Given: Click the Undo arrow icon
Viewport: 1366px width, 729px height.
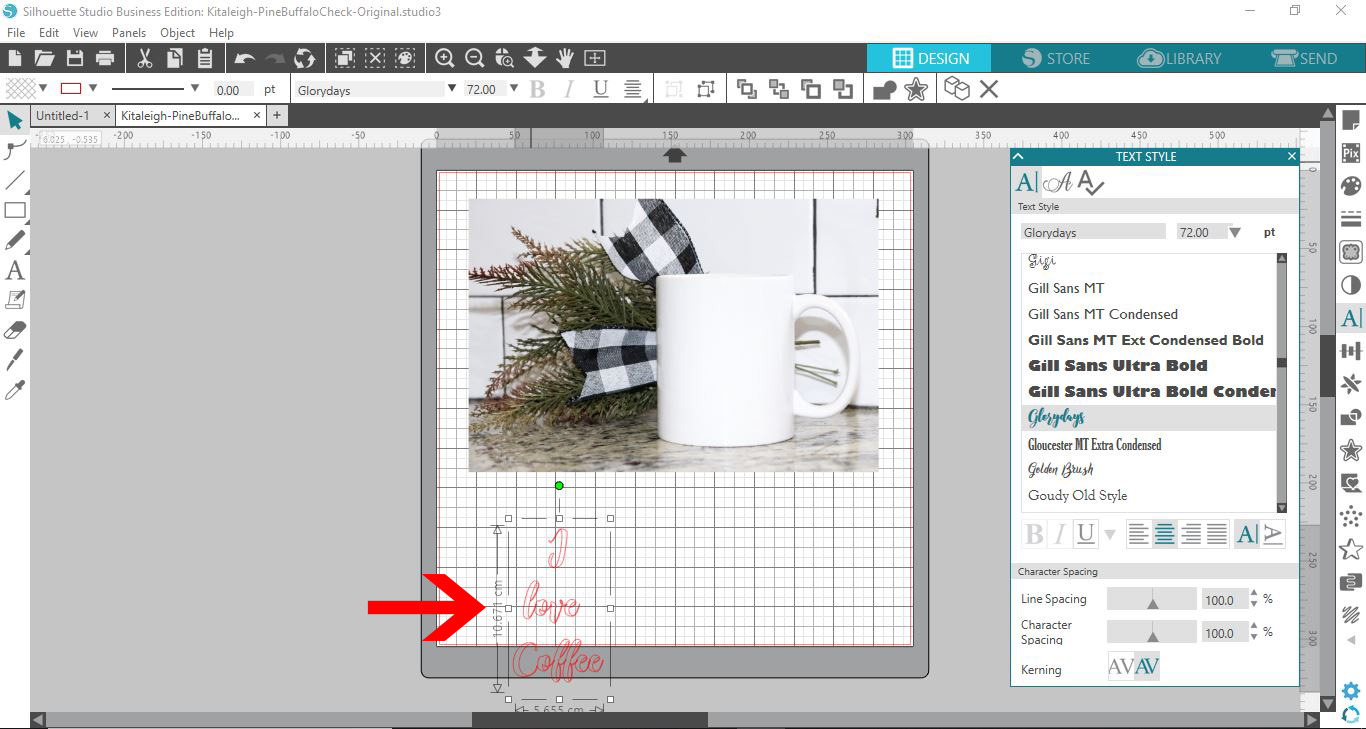Looking at the screenshot, I should coord(245,59).
